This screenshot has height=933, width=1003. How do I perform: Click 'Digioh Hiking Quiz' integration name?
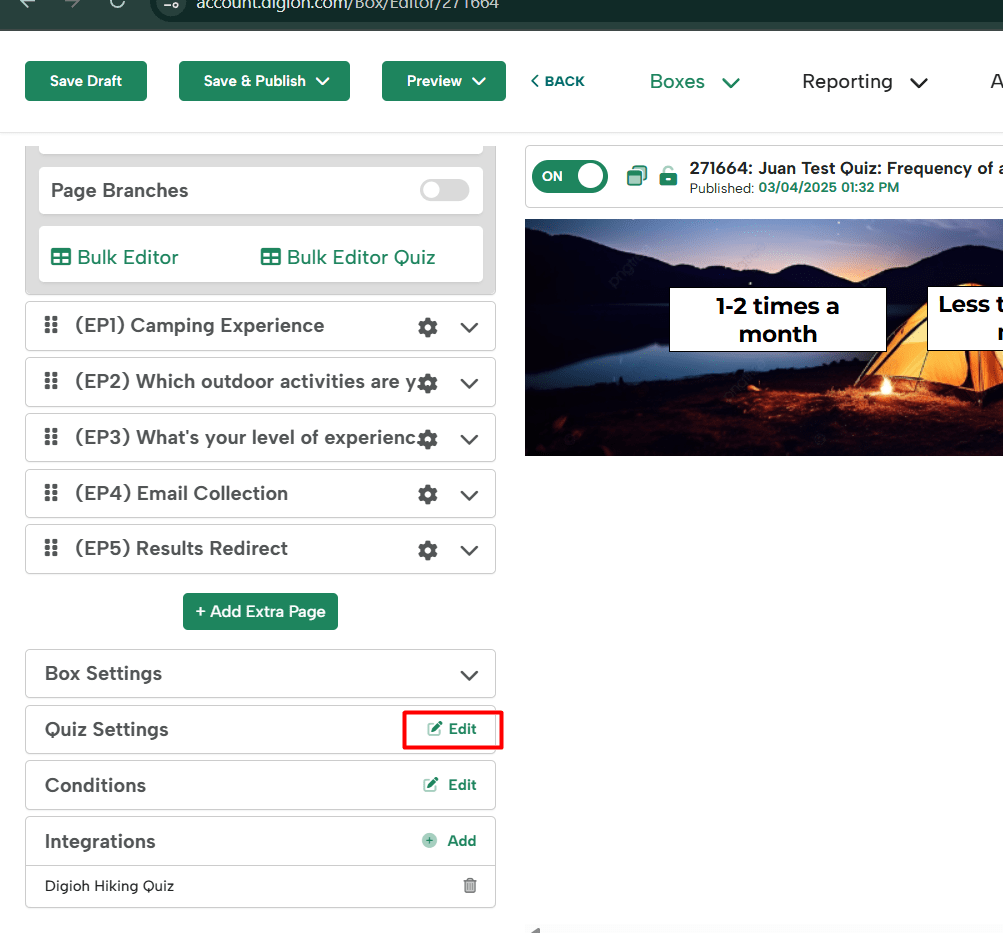click(x=109, y=886)
